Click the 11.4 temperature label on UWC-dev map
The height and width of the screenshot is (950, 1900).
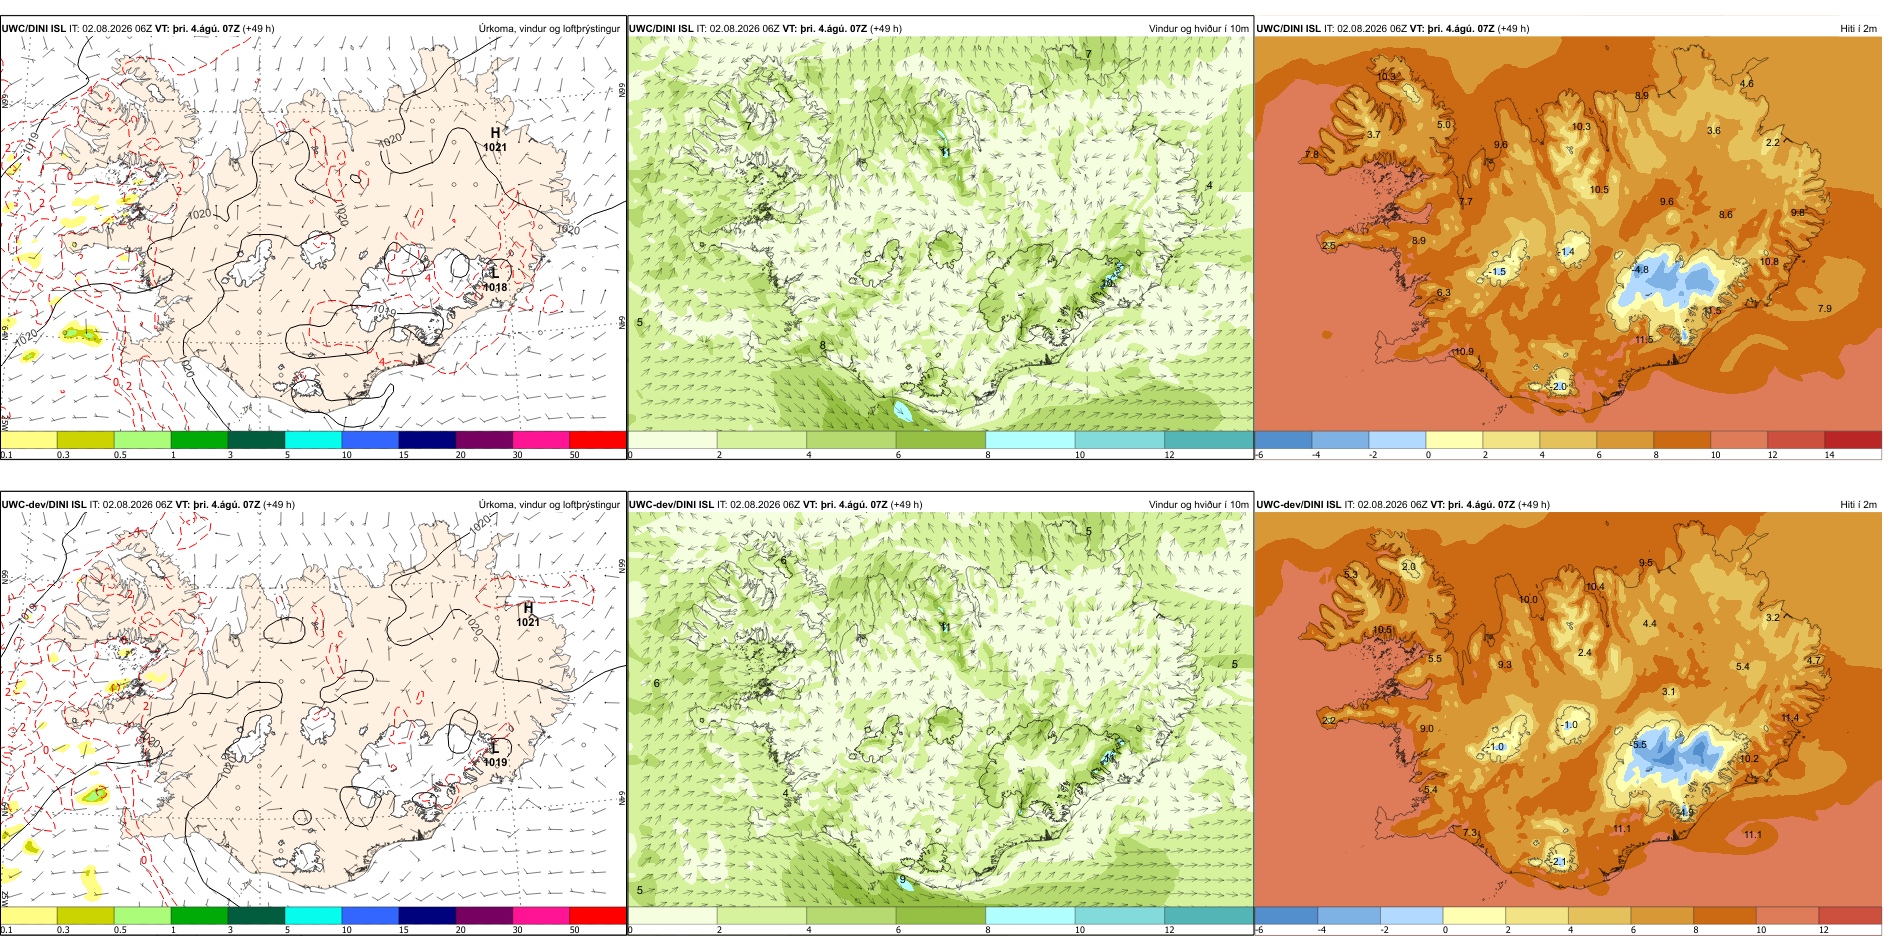1791,718
